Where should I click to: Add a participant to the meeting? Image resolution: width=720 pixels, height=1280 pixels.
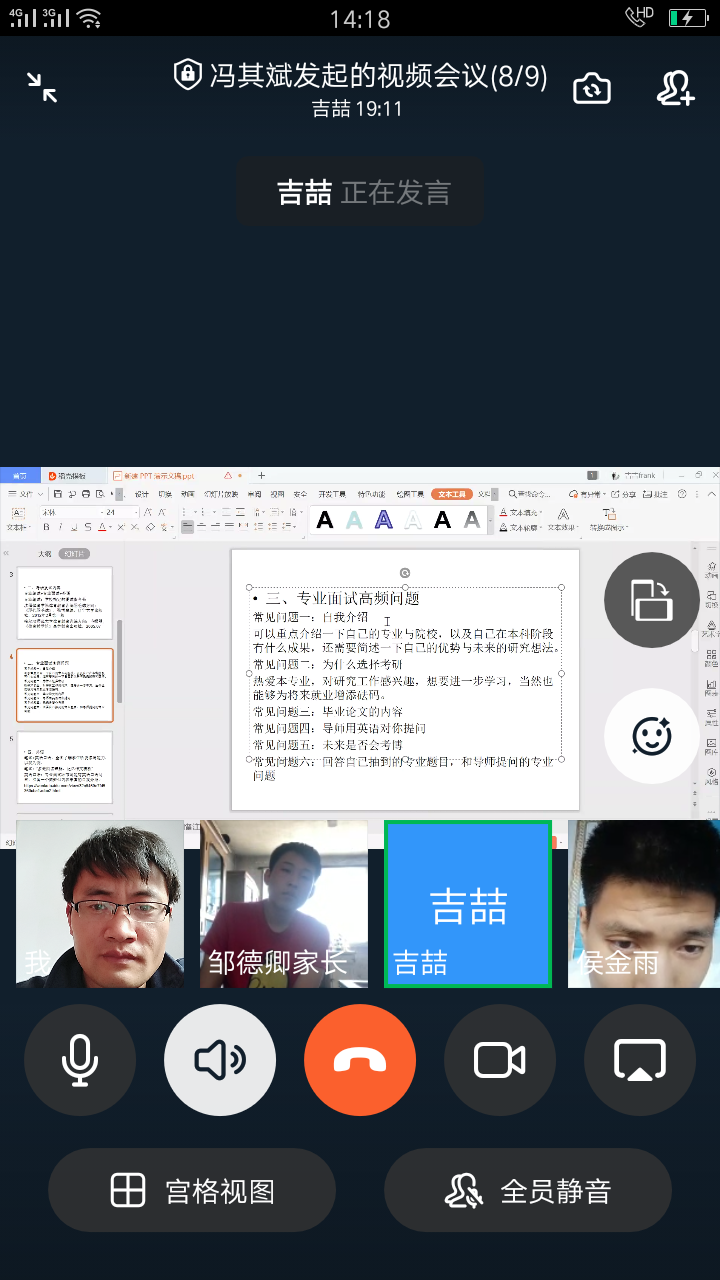coord(676,89)
